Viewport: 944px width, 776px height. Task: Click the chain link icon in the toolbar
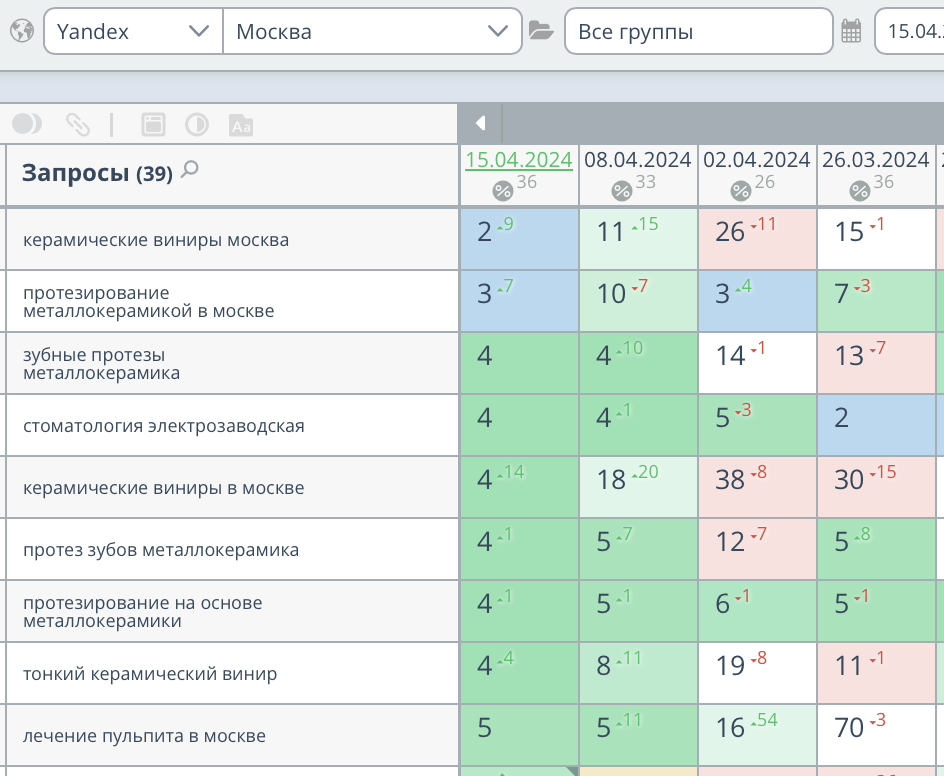click(x=78, y=123)
